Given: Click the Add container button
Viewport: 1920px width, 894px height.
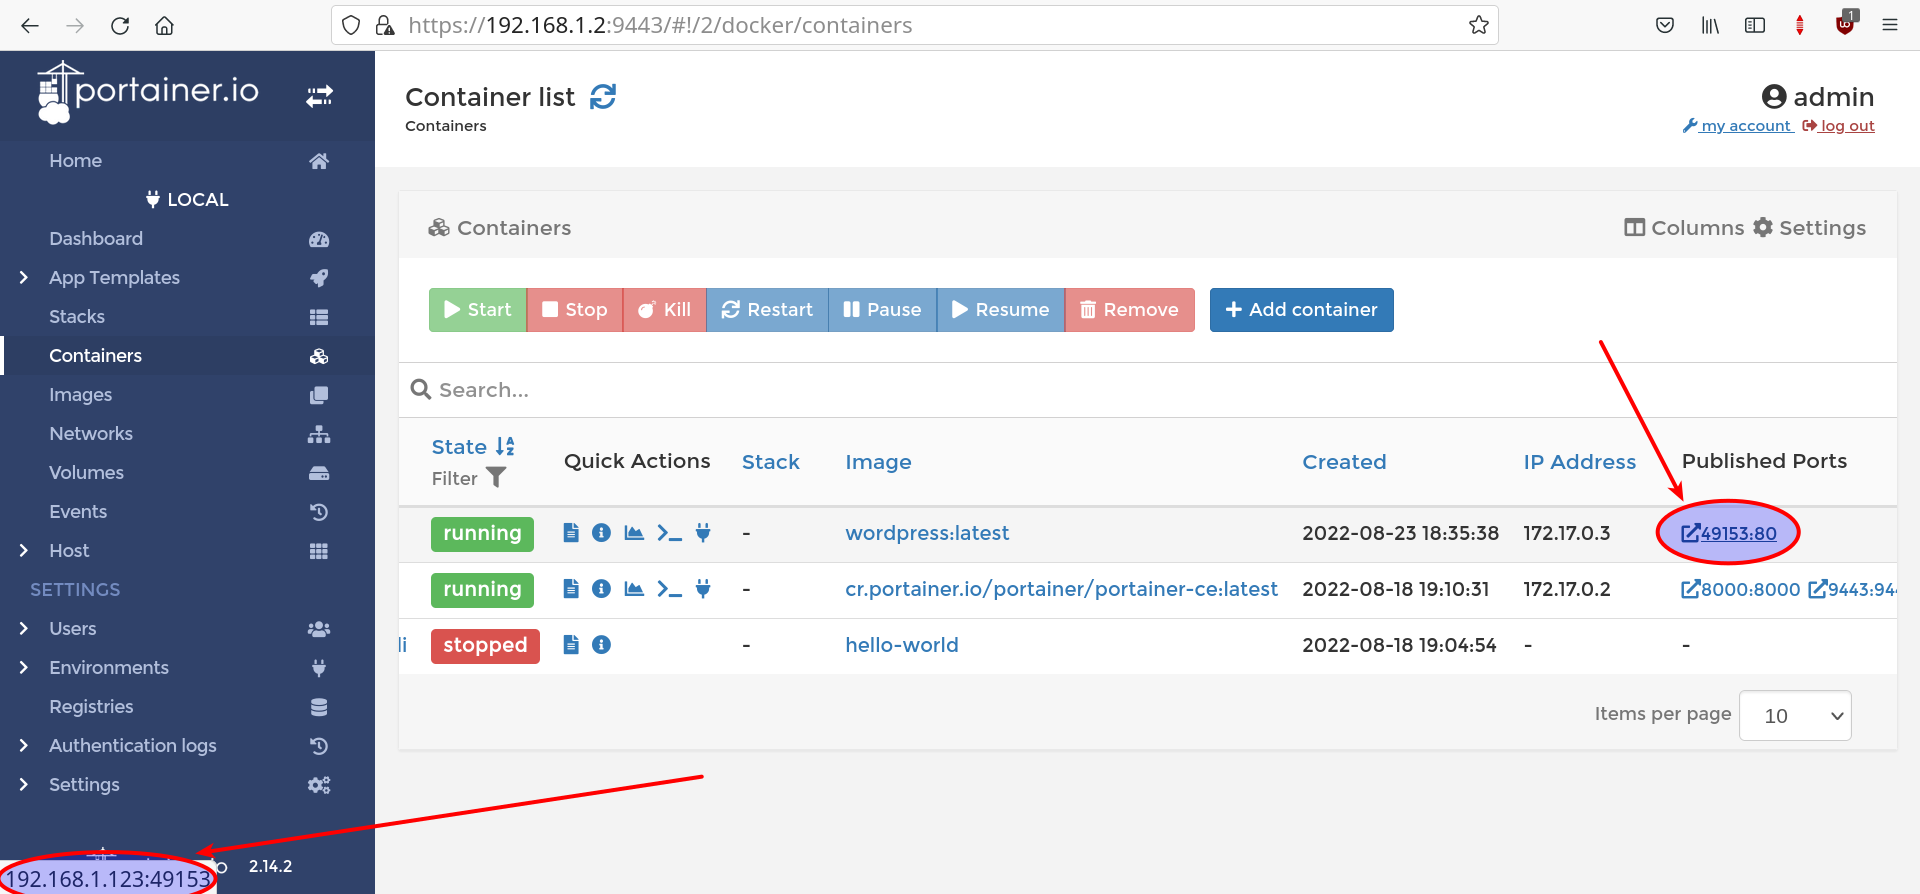Looking at the screenshot, I should (x=1301, y=310).
